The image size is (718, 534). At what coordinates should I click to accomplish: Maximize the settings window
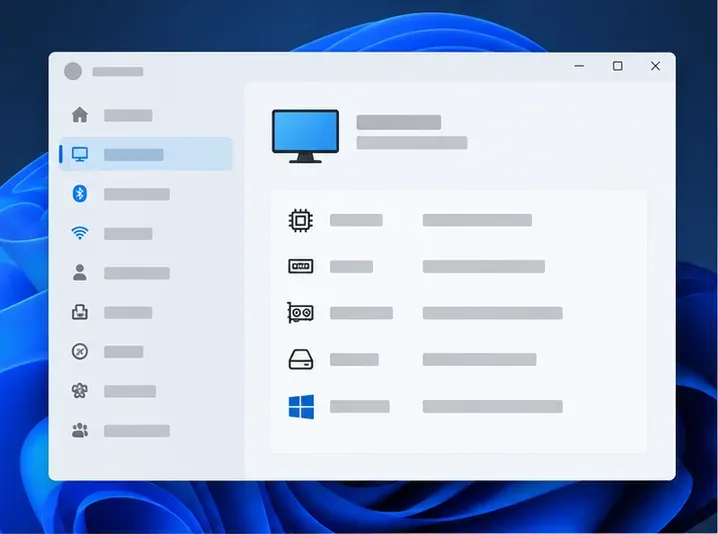coord(618,66)
